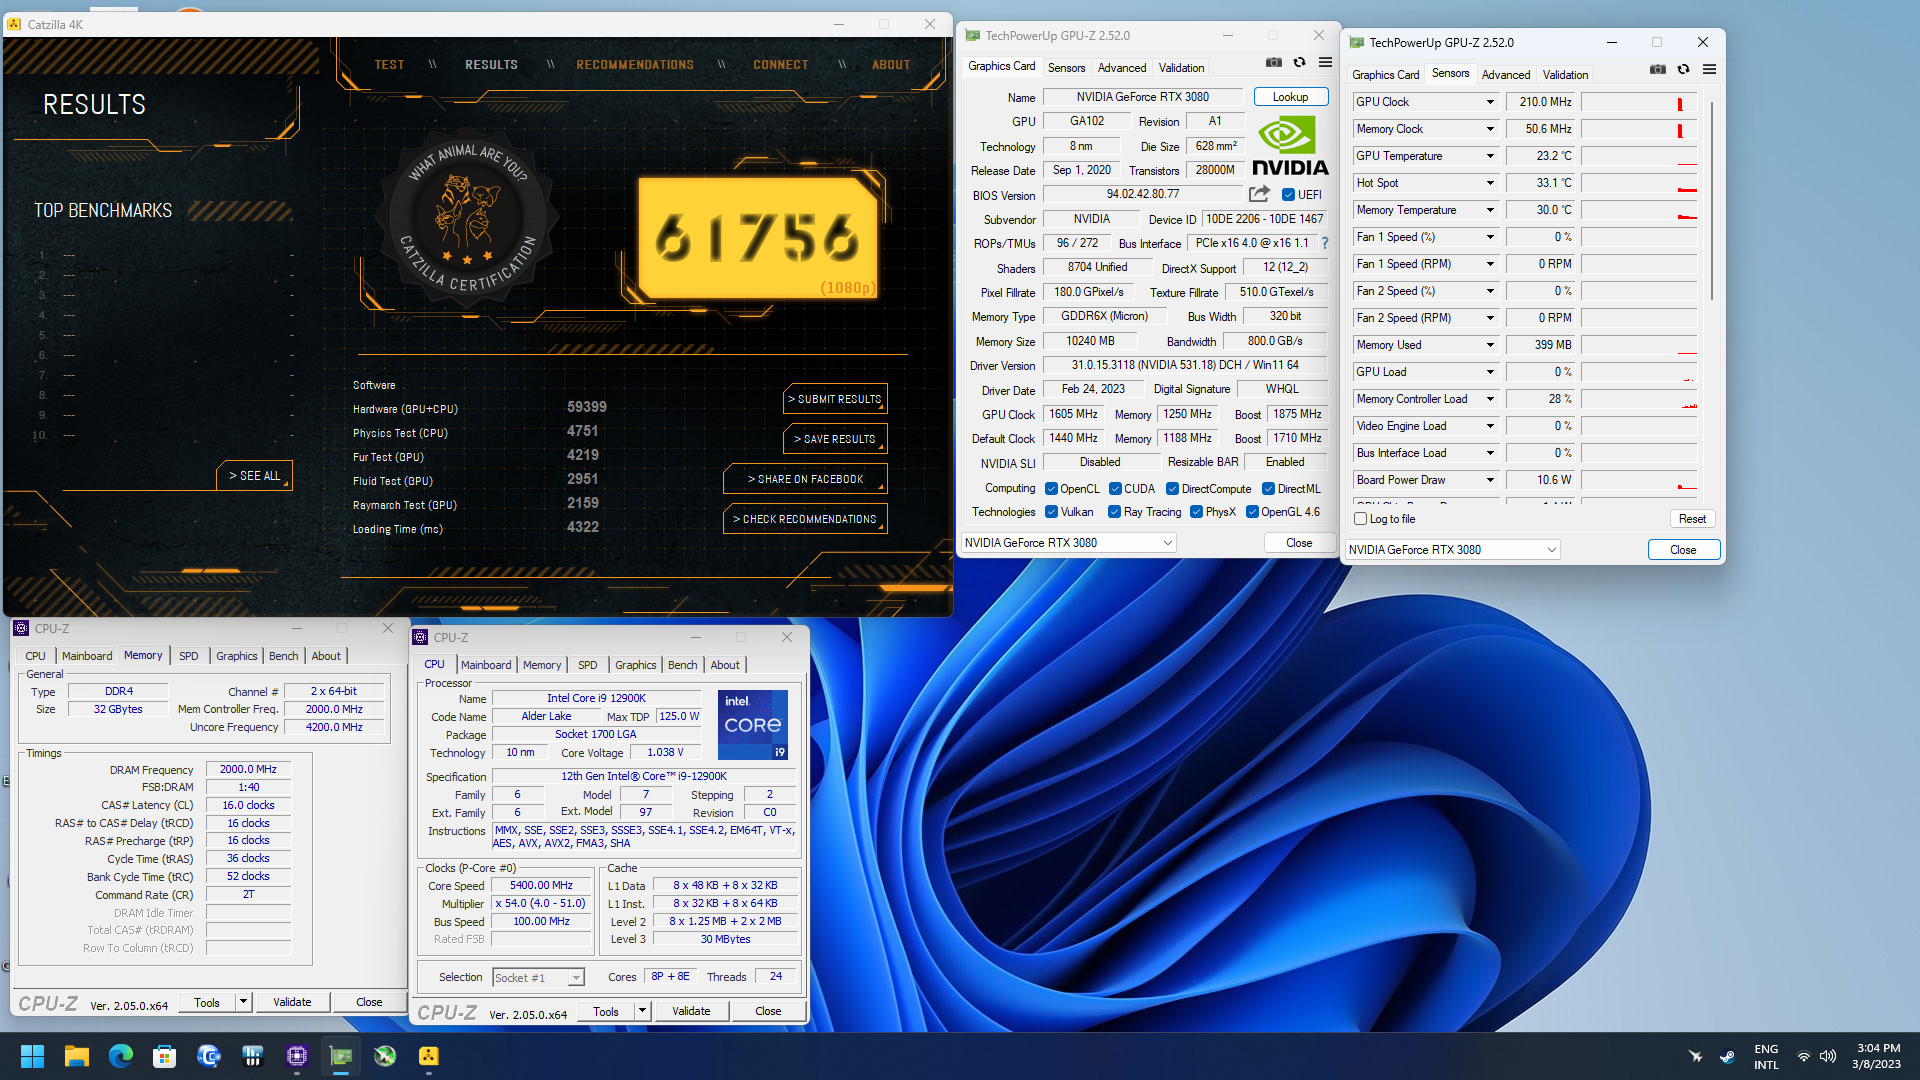
Task: Click the GPU Clock sensor graph
Action: tap(1638, 102)
